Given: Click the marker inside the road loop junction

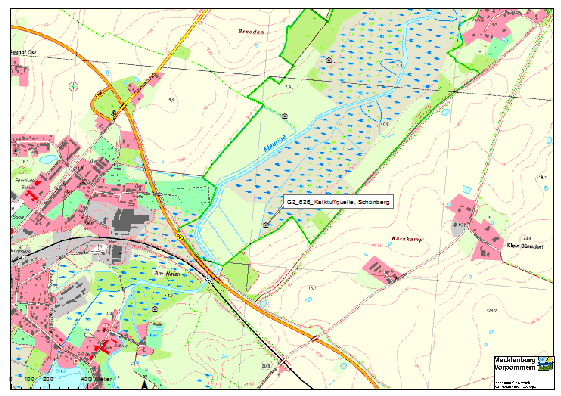Looking at the screenshot, I should 114,114.
